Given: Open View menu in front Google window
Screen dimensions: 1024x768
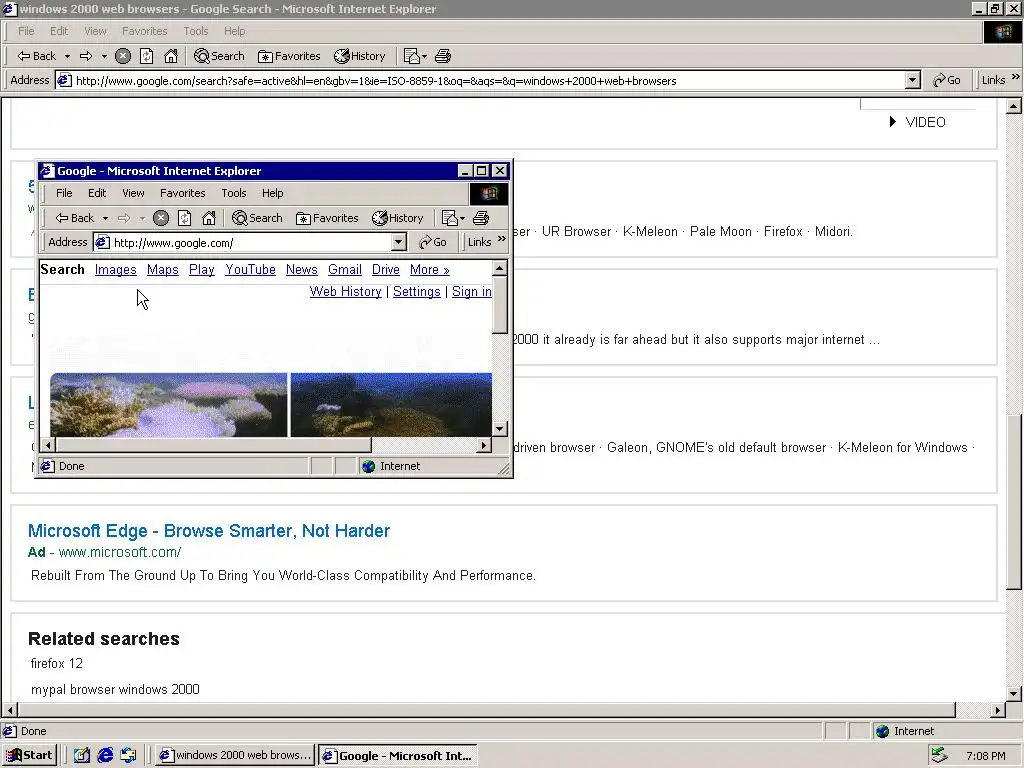Looking at the screenshot, I should coord(133,193).
